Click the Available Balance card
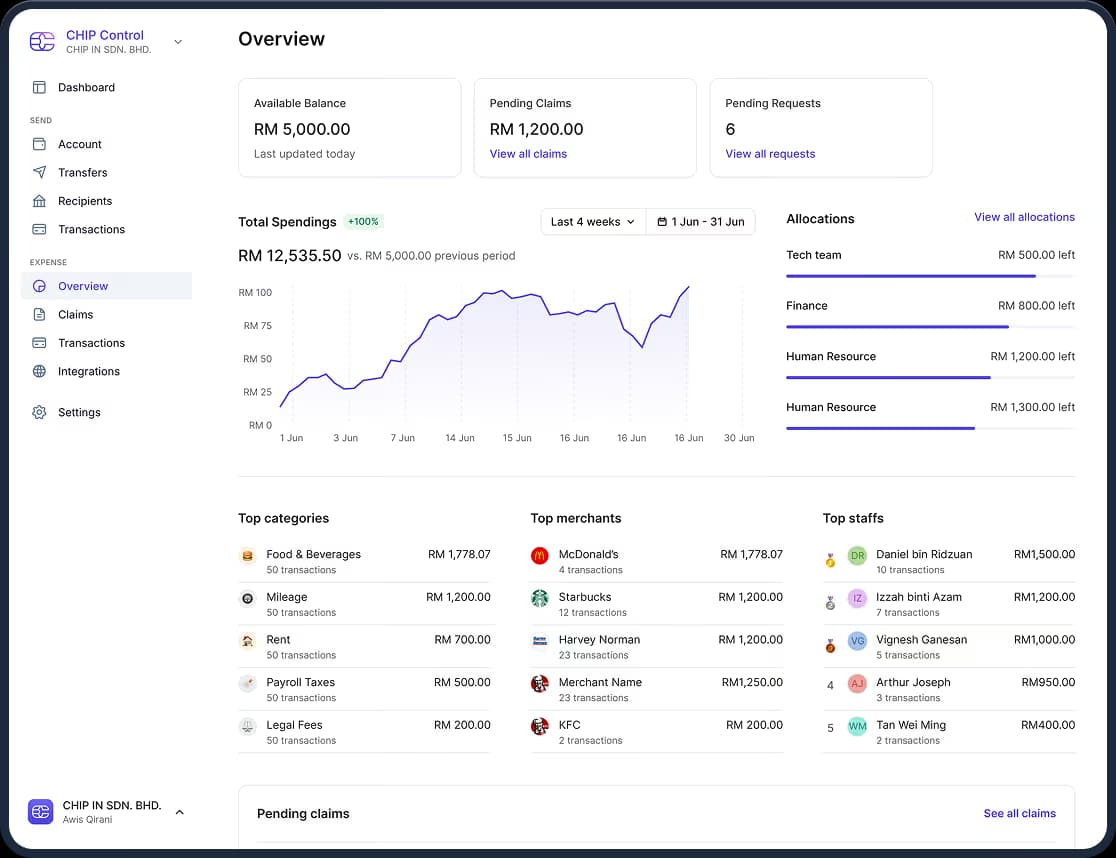 [349, 128]
